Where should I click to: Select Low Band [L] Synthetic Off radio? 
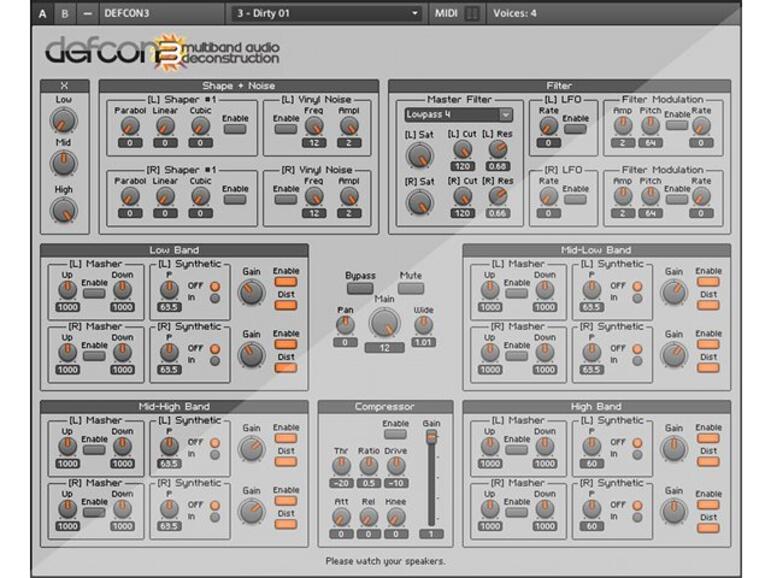point(215,286)
